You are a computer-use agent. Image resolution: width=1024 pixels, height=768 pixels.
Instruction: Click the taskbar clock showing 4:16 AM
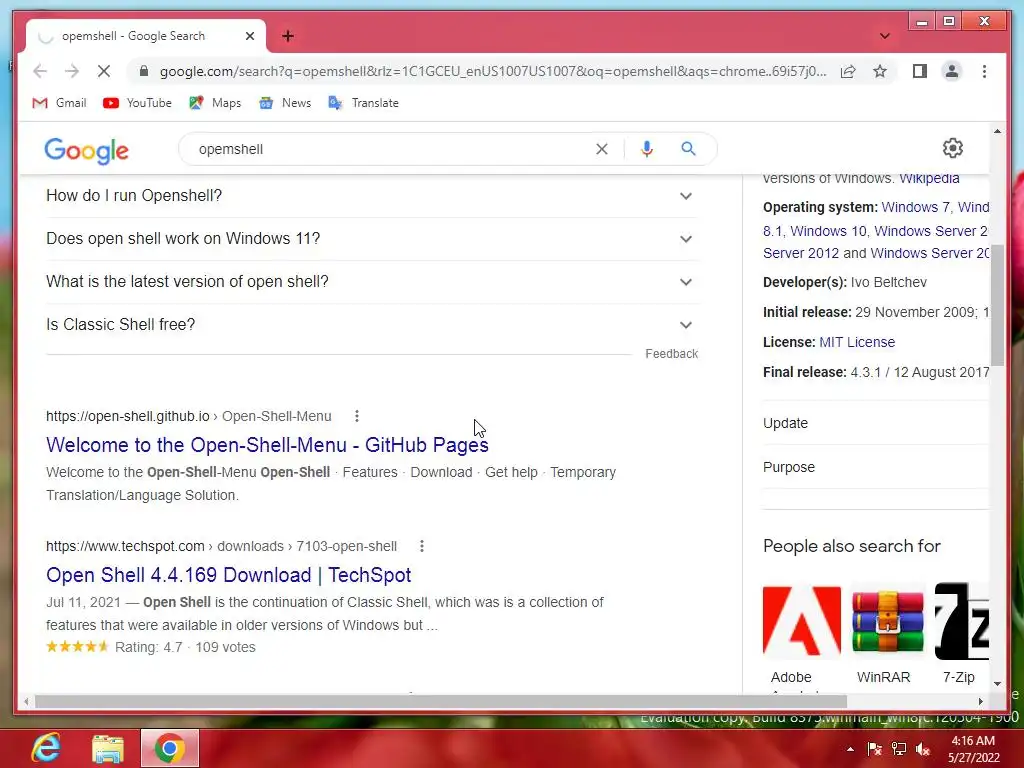973,749
